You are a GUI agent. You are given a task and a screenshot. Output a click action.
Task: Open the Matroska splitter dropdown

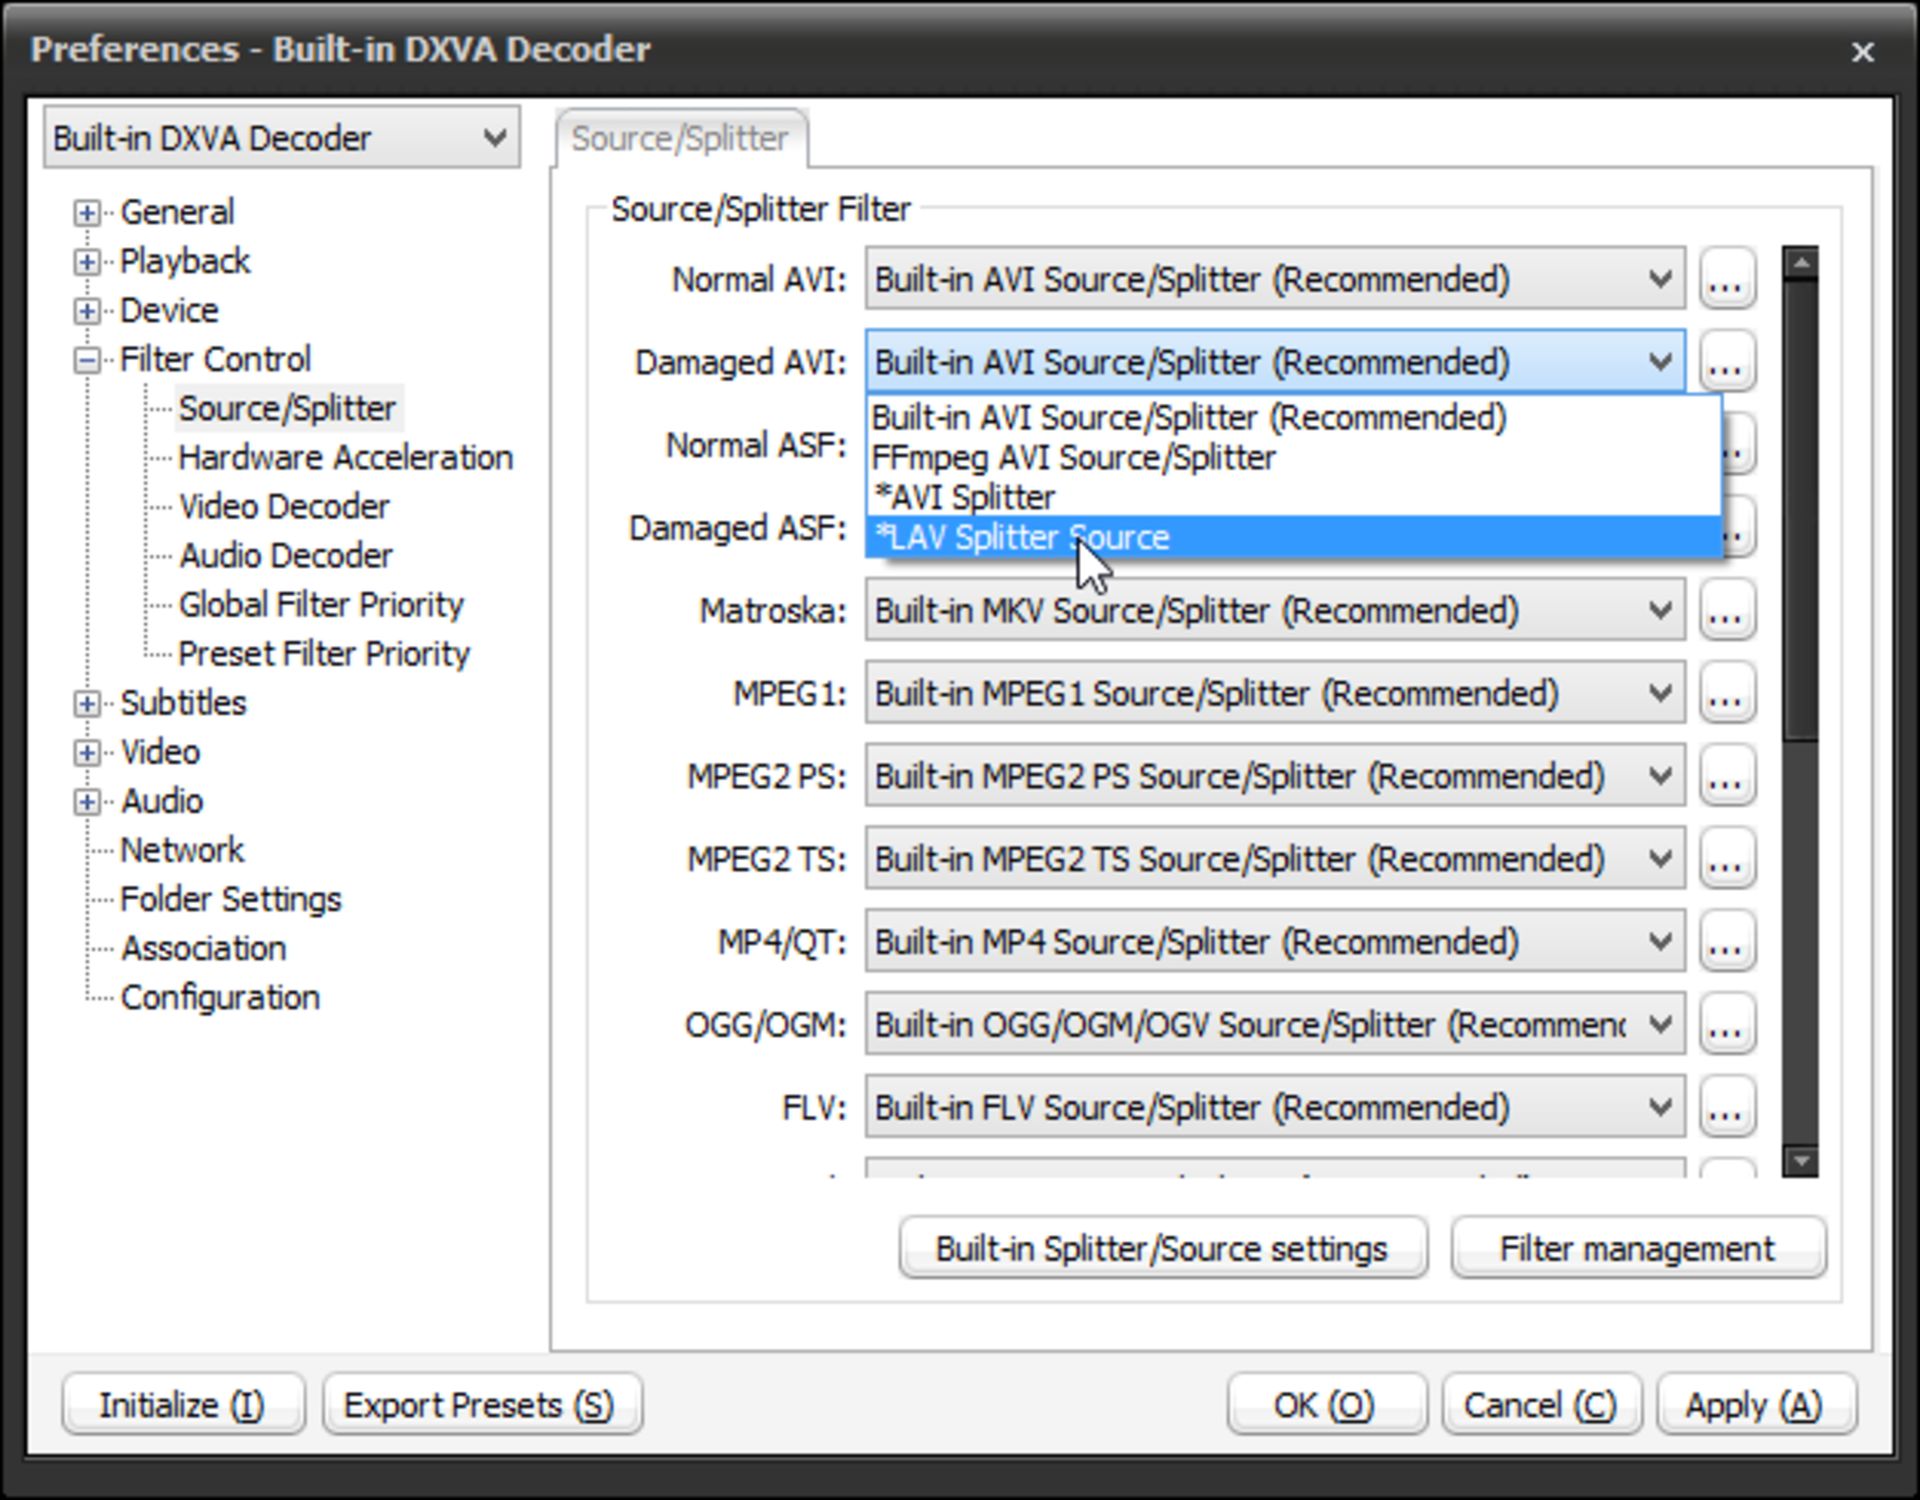tap(1274, 611)
